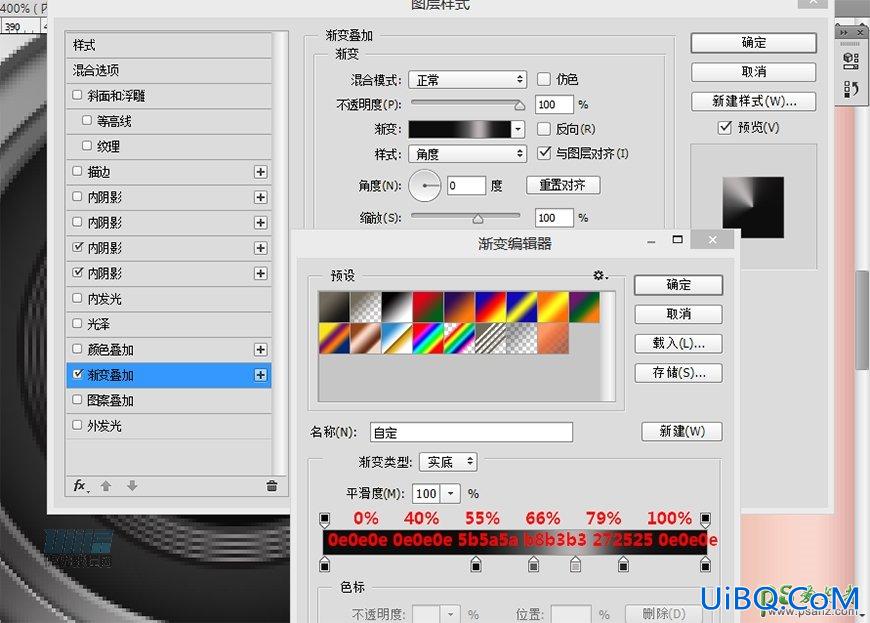
Task: Open the gradient presets gear menu
Action: tap(600, 275)
